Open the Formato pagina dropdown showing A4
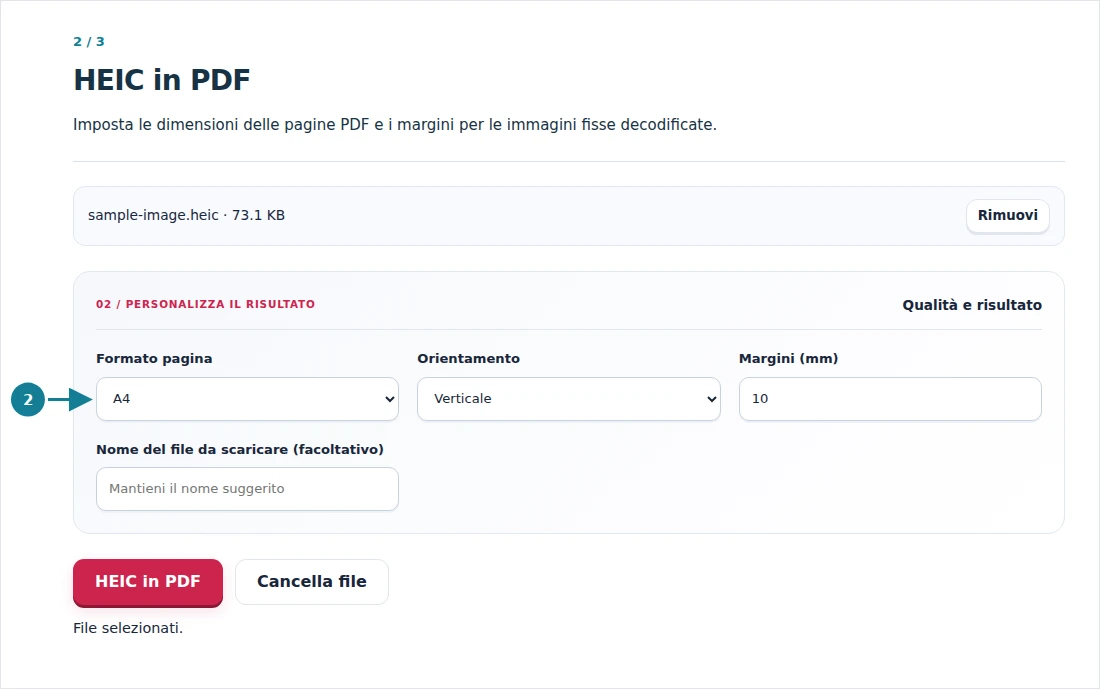This screenshot has height=690, width=1100. pos(247,399)
